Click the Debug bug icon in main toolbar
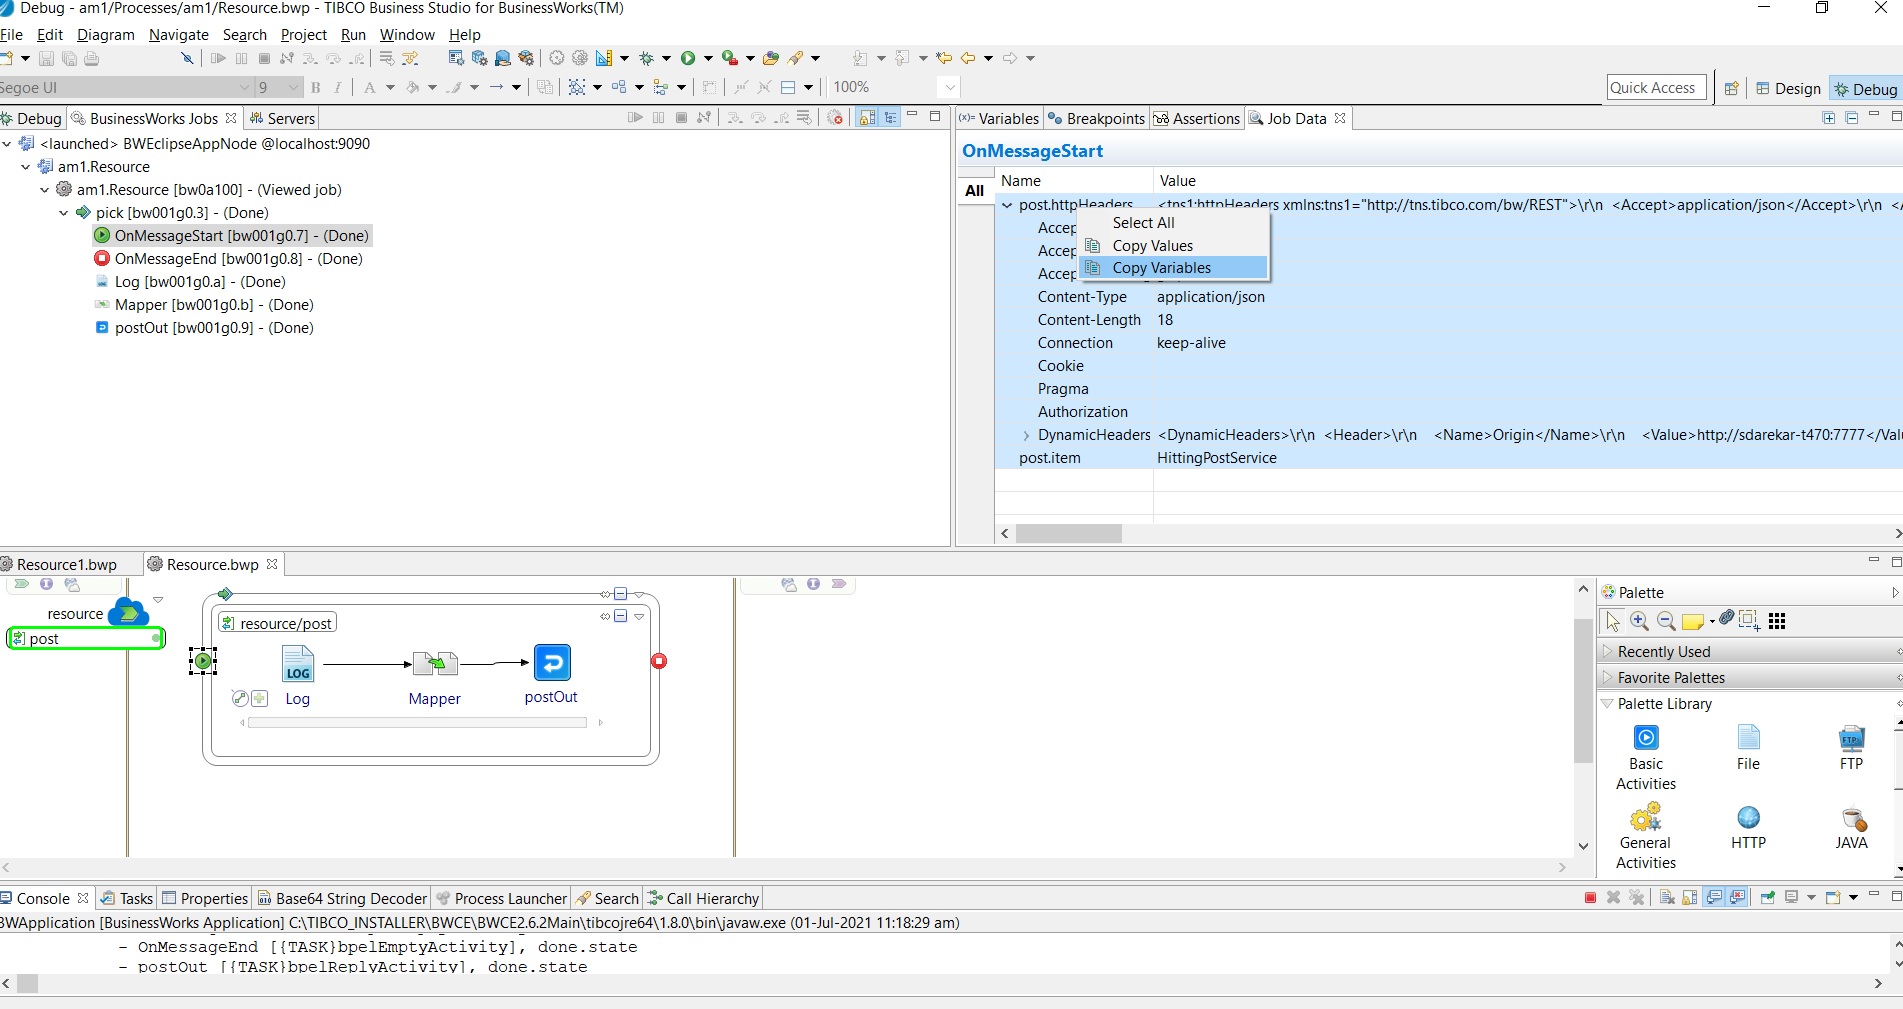Viewport: 1903px width, 1009px height. pyautogui.click(x=646, y=58)
